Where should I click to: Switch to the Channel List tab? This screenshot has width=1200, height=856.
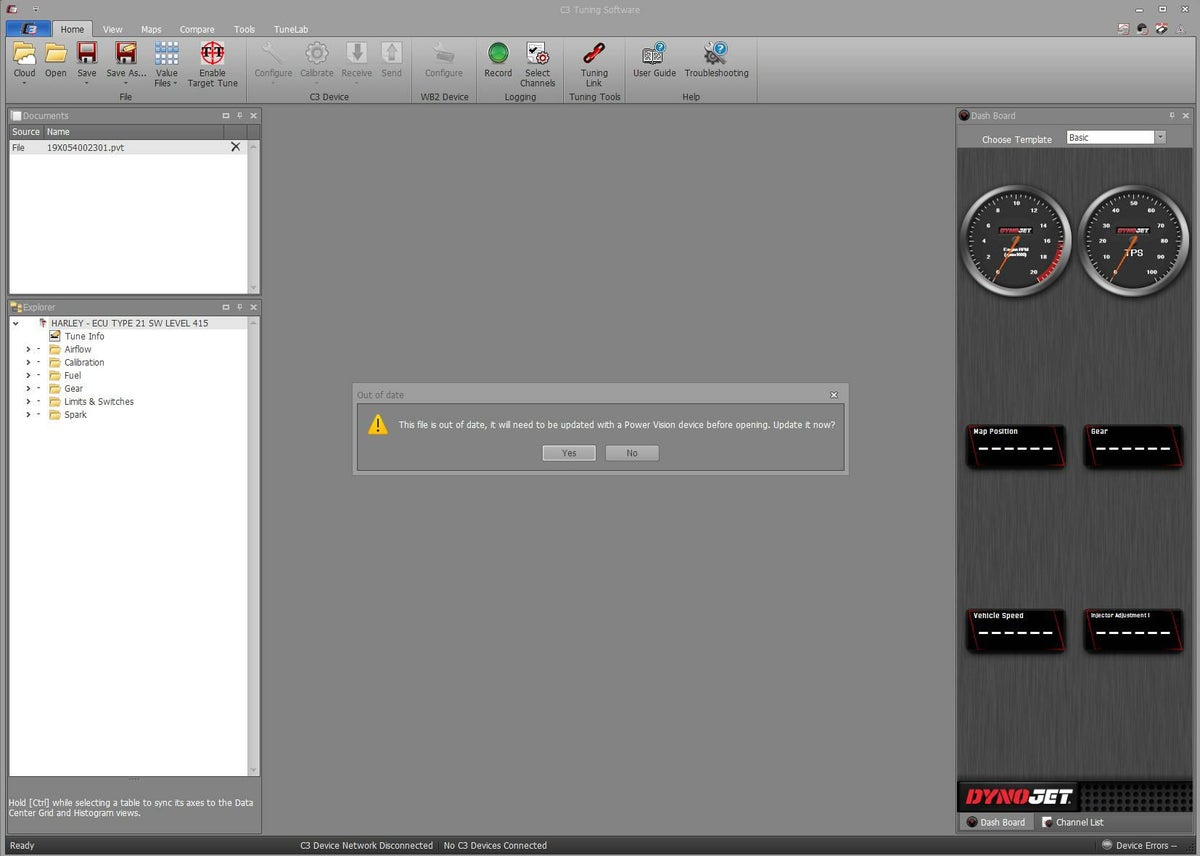click(1073, 822)
